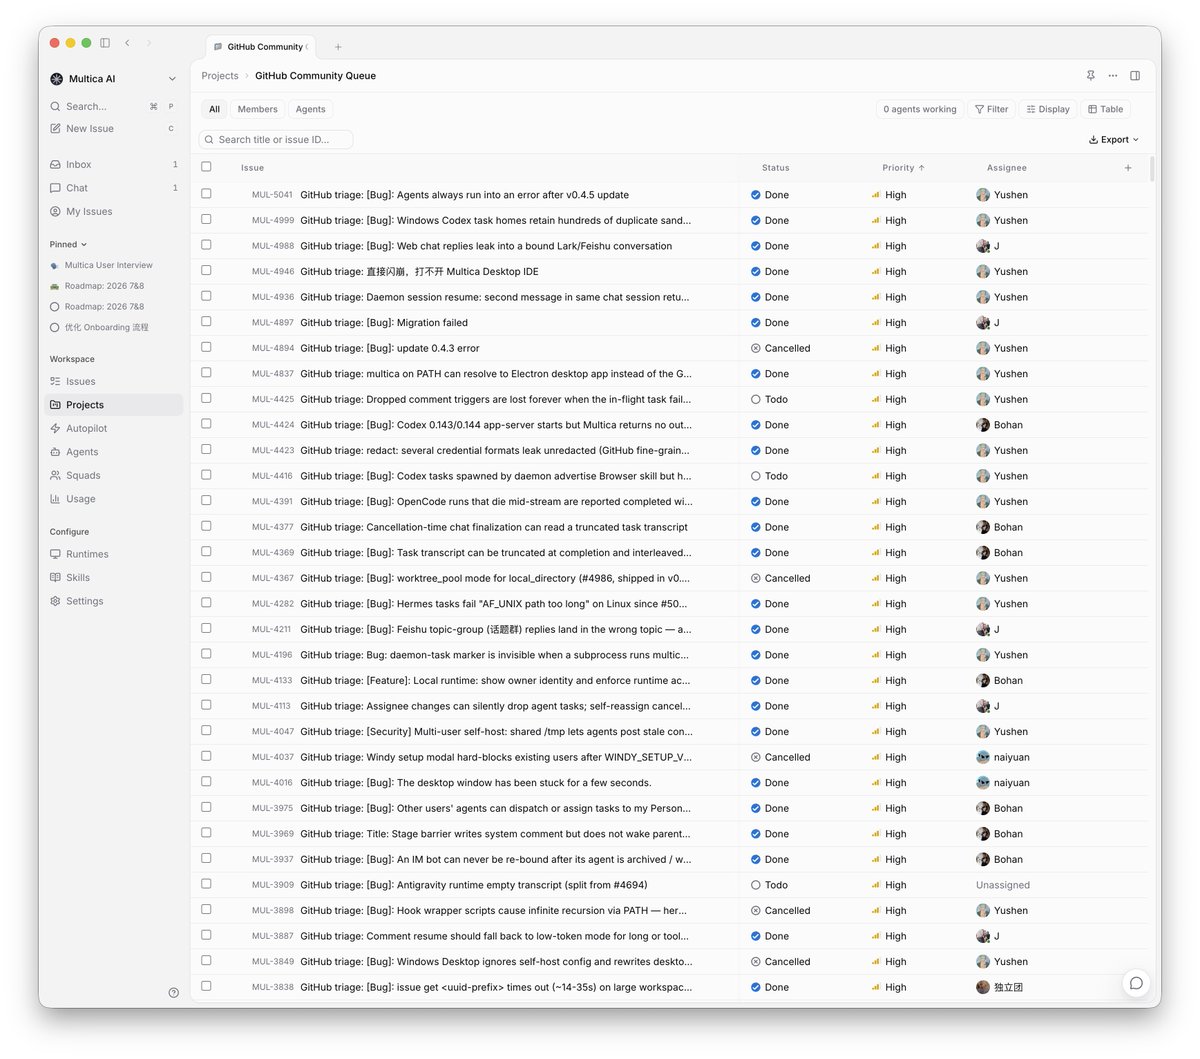Click the Search field in the sidebar
Image resolution: width=1200 pixels, height=1059 pixels.
click(113, 106)
